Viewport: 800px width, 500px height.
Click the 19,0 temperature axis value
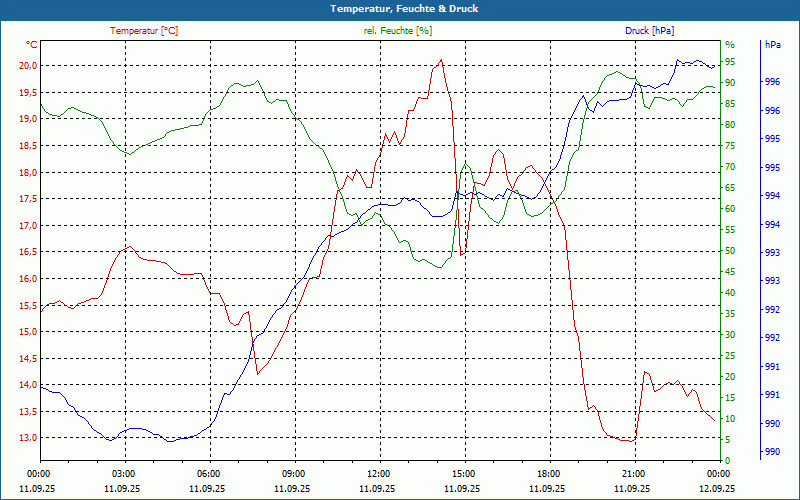(x=29, y=119)
